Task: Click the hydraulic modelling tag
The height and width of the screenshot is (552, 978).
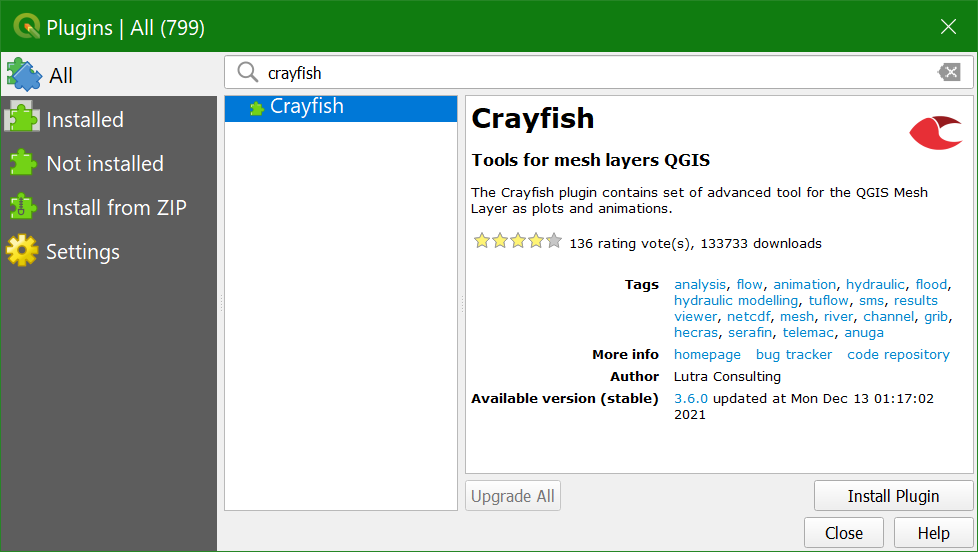Action: 736,301
